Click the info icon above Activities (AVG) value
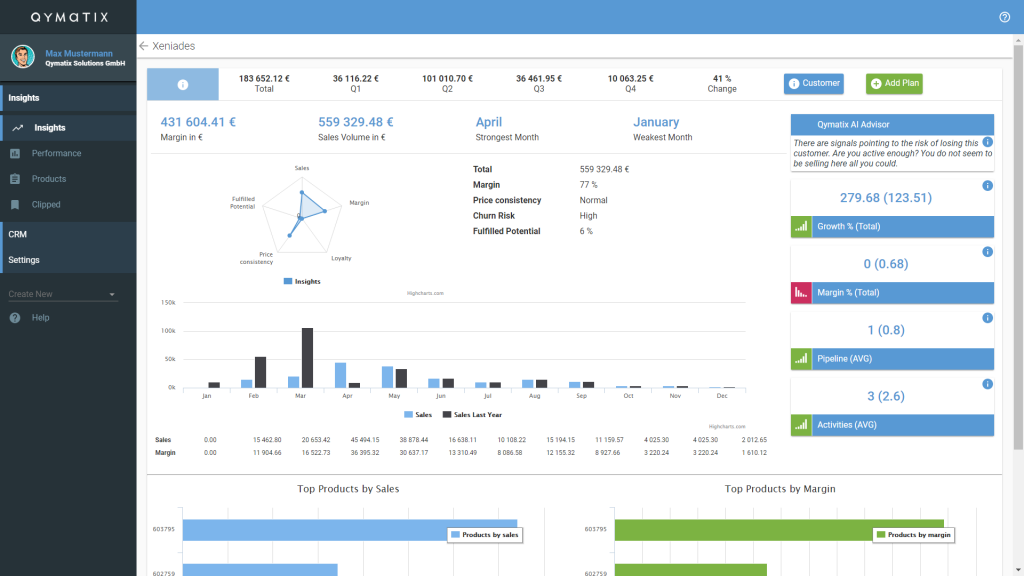The image size is (1024, 576). coord(987,384)
